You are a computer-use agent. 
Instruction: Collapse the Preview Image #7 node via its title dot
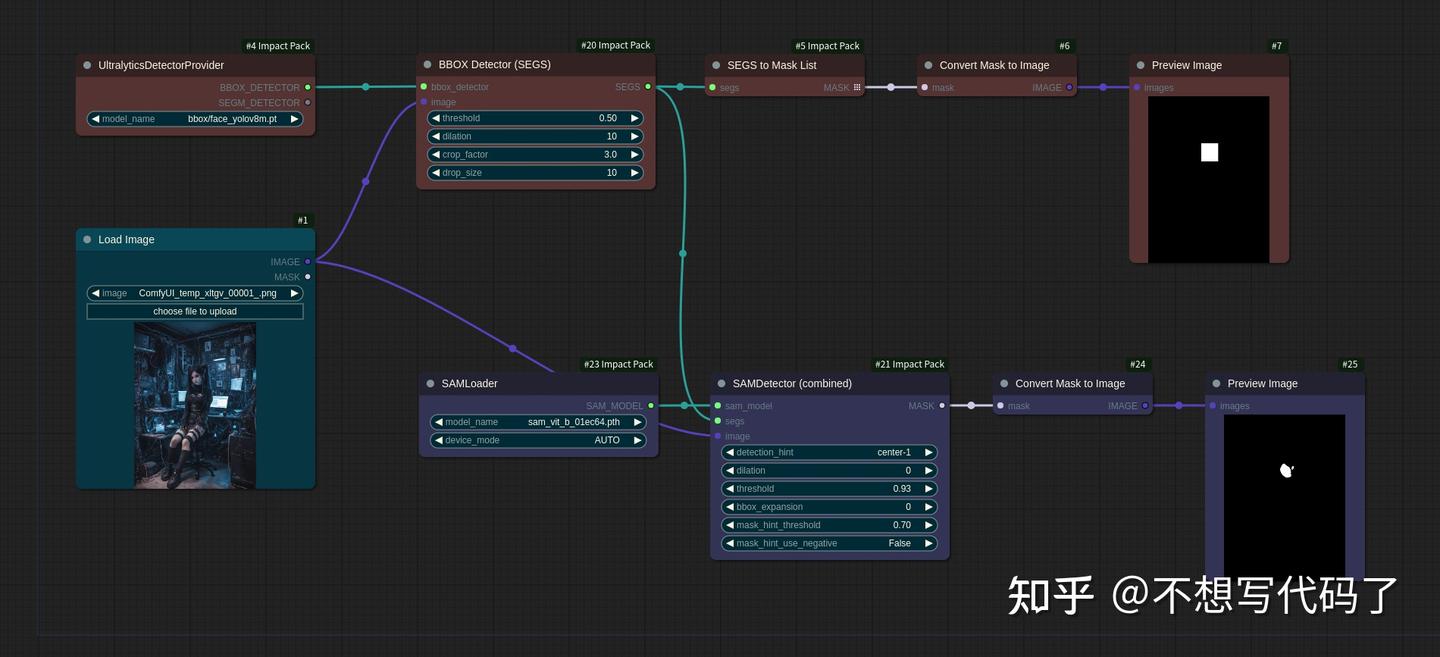(1140, 64)
